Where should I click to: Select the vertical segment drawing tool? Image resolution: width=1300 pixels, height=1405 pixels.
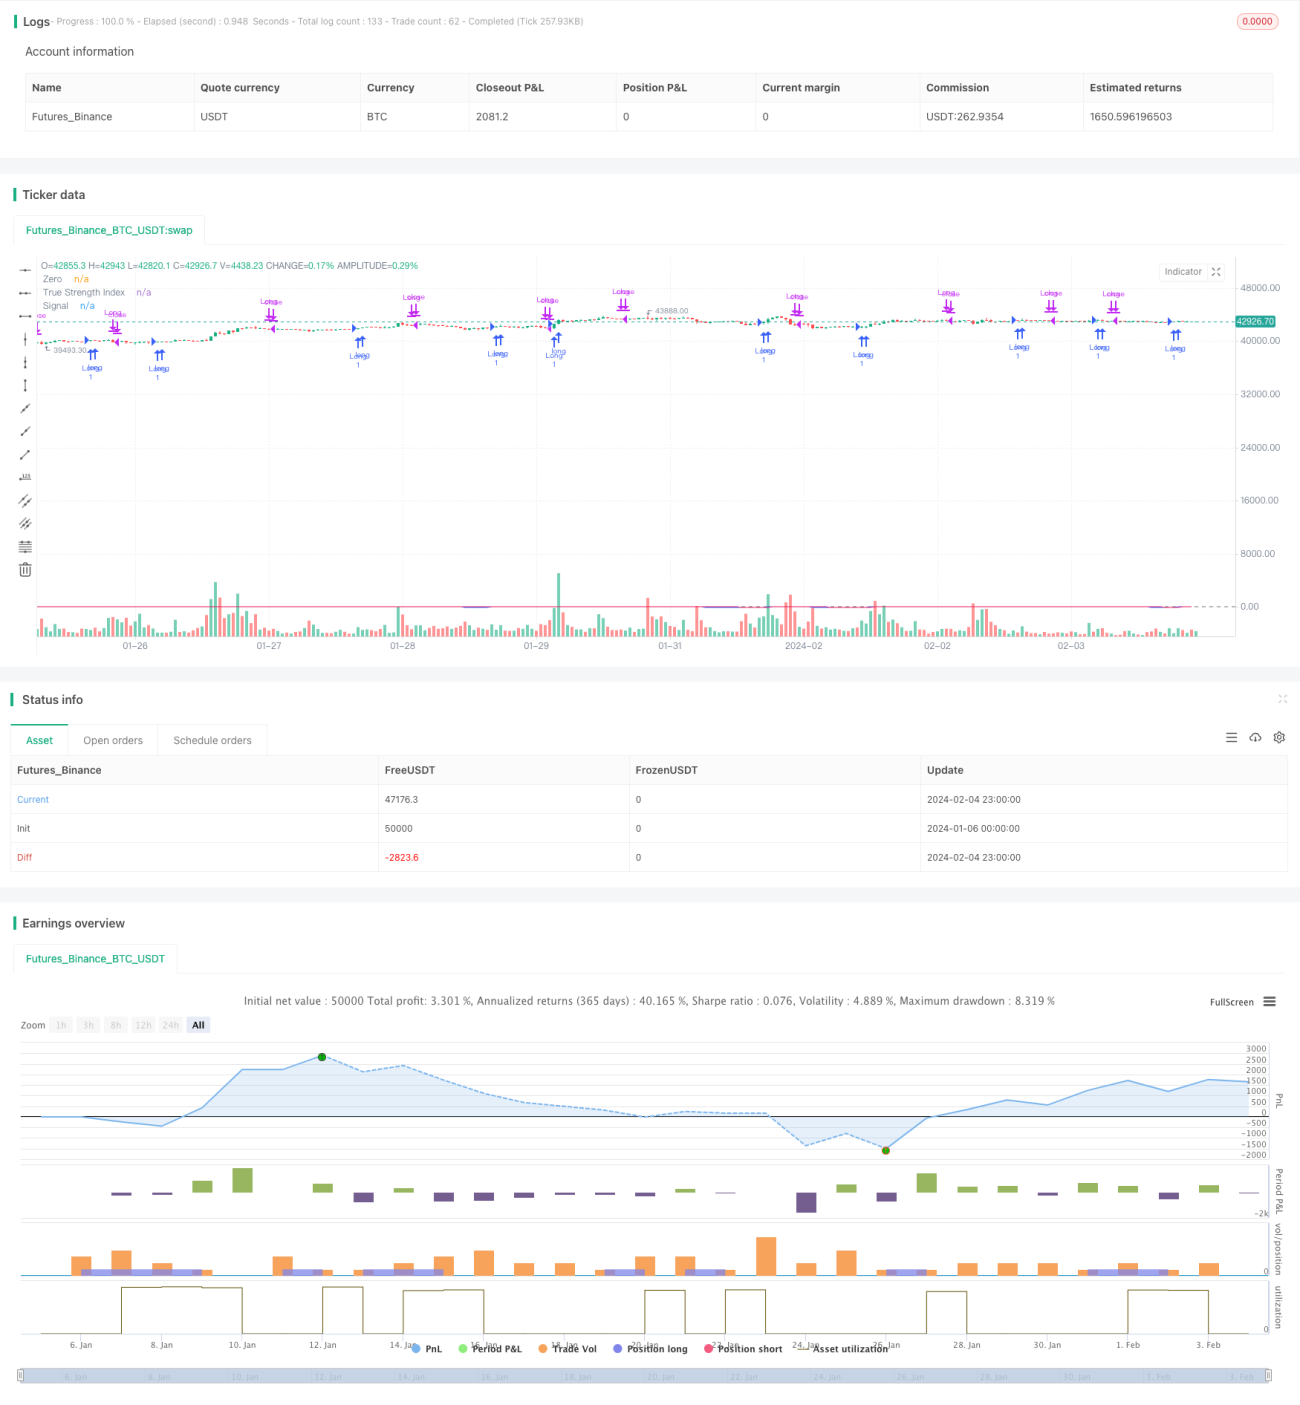(x=25, y=385)
